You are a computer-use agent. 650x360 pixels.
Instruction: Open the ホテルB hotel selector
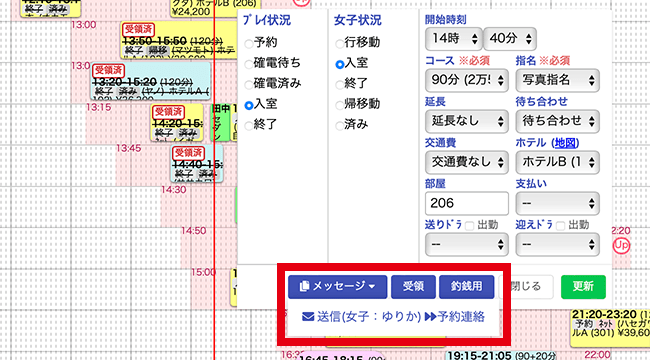(x=558, y=162)
